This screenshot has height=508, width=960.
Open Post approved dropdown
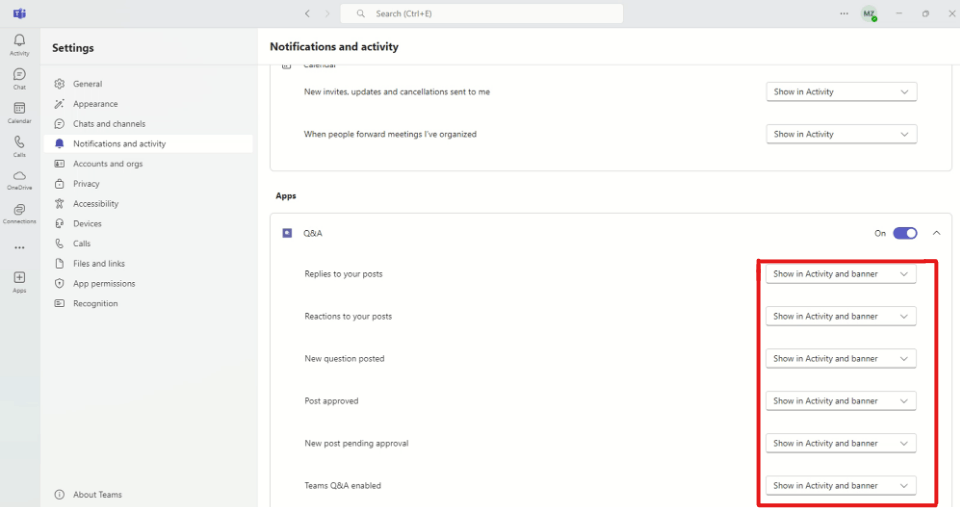[841, 401]
